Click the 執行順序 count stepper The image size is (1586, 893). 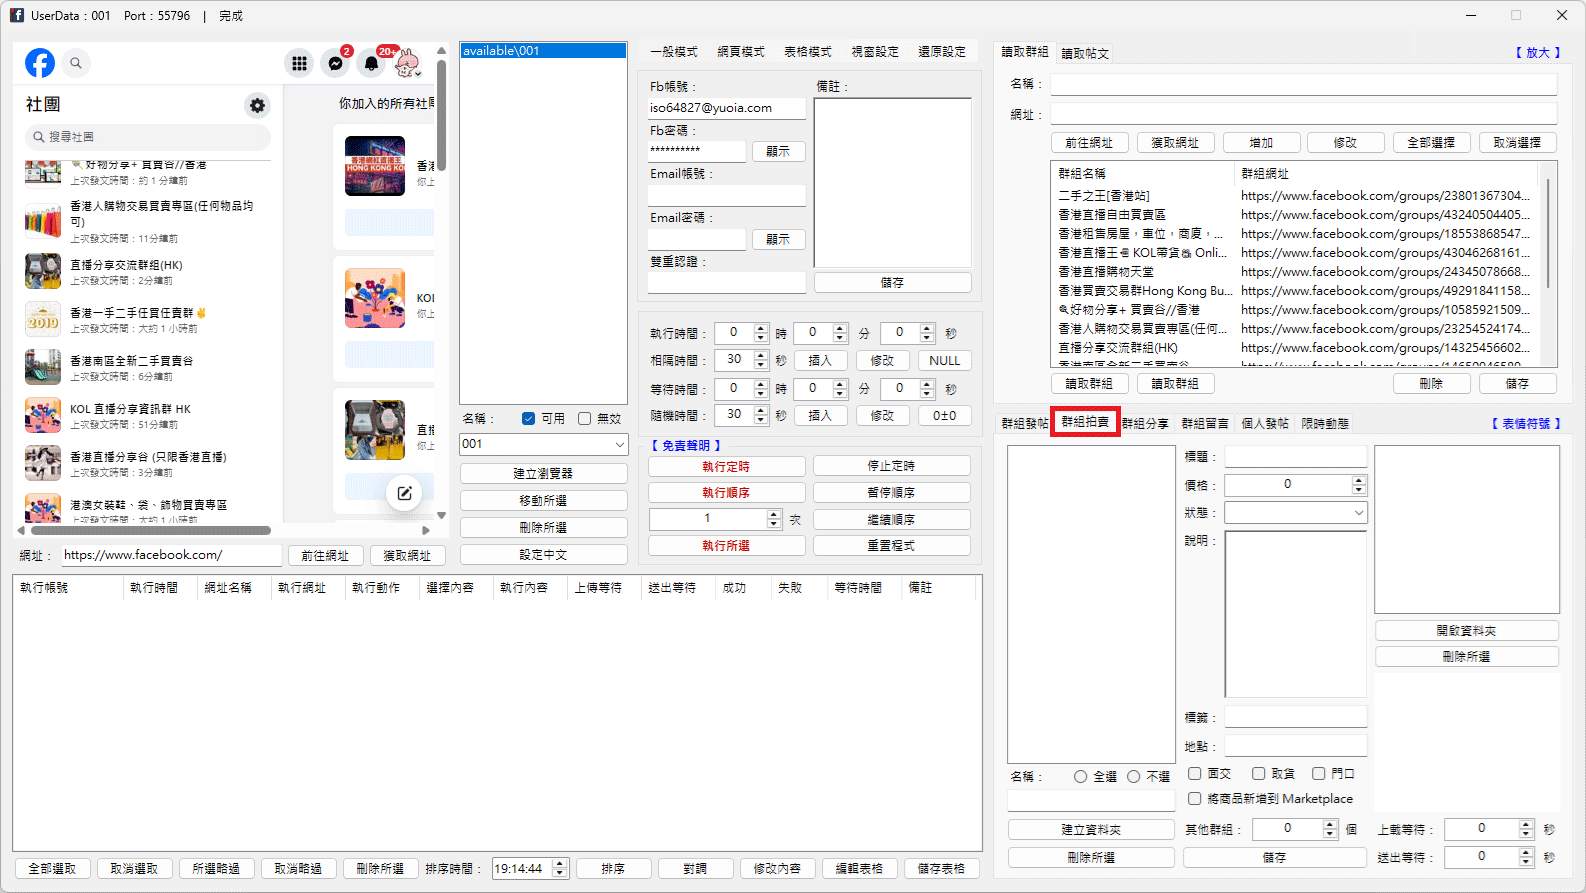coord(773,520)
